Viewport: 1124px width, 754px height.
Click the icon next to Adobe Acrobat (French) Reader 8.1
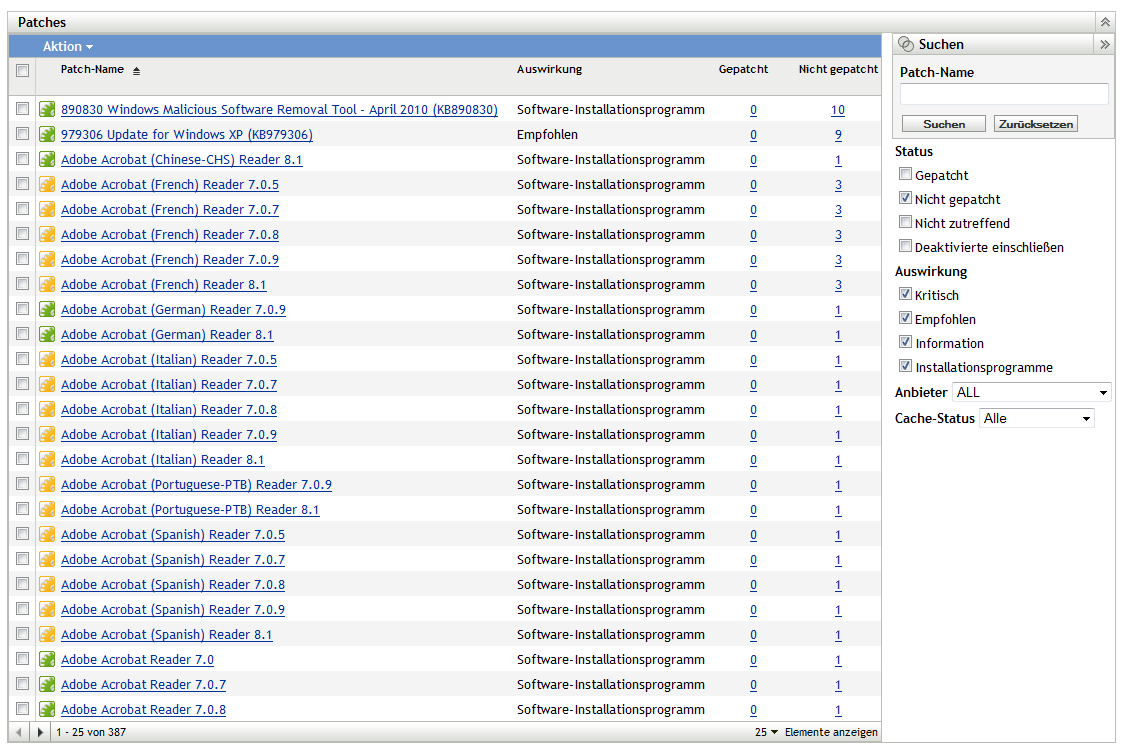point(47,285)
